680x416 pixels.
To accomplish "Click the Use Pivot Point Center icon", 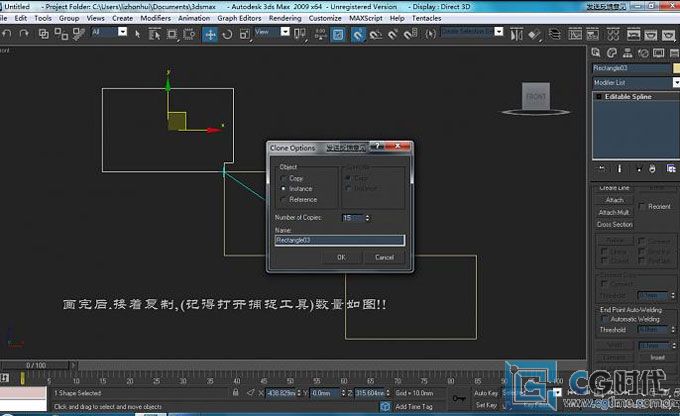I will click(x=300, y=34).
